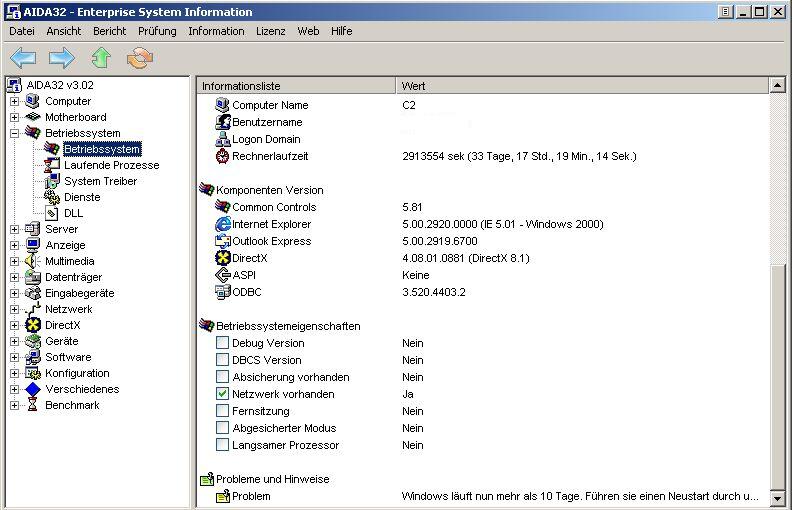Click the Multimedia speaker icon
This screenshot has width=792, height=510.
[x=32, y=261]
